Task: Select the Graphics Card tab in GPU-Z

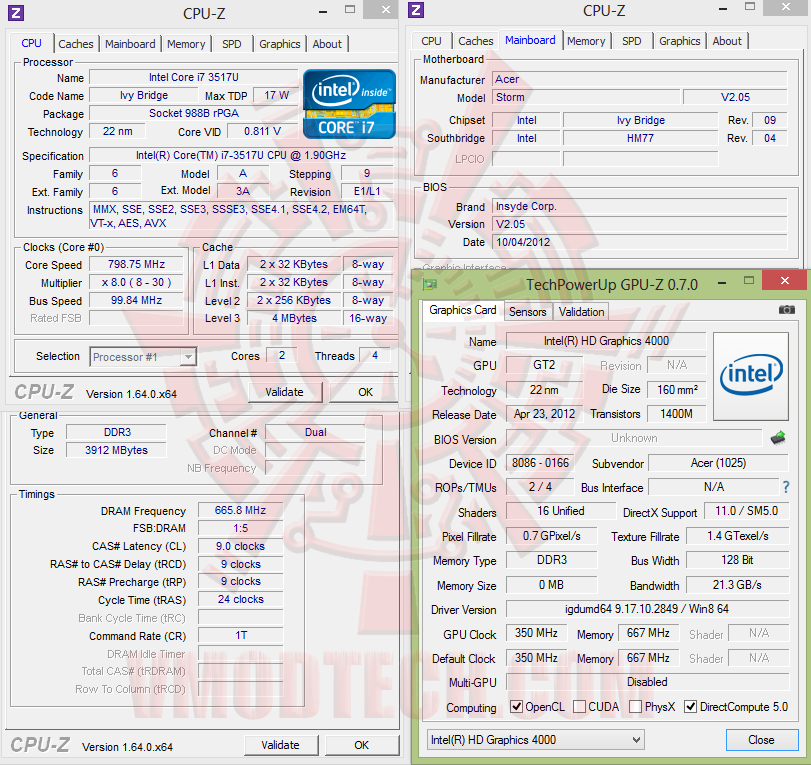Action: 463,310
